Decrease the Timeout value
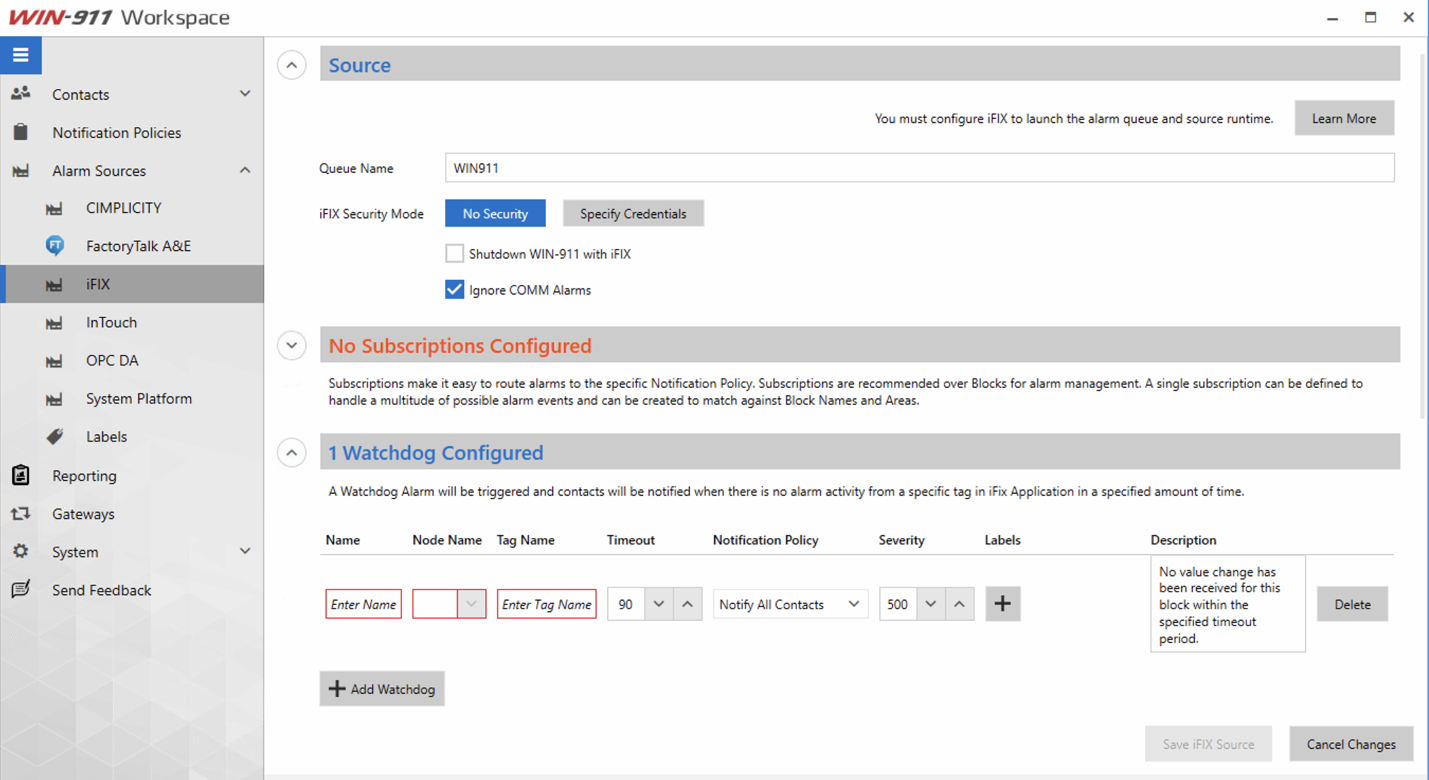The image size is (1429, 780). [659, 604]
